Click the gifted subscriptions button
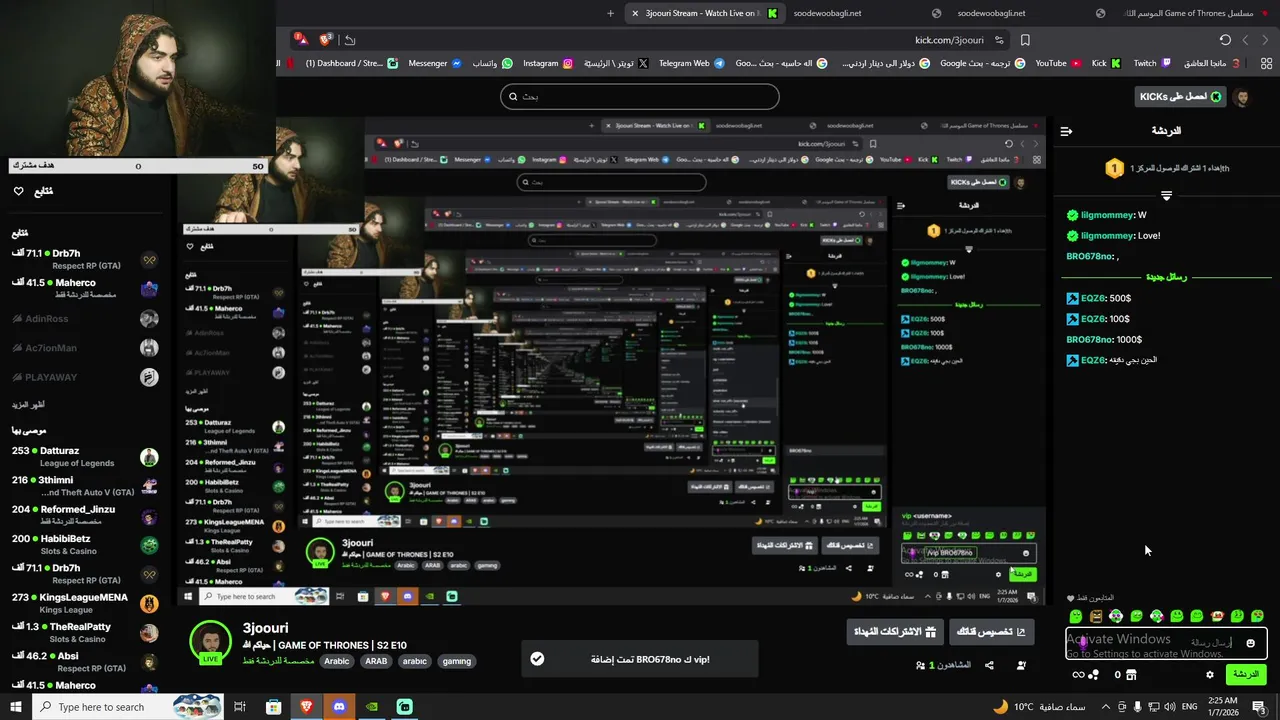Image resolution: width=1280 pixels, height=720 pixels. click(x=895, y=632)
